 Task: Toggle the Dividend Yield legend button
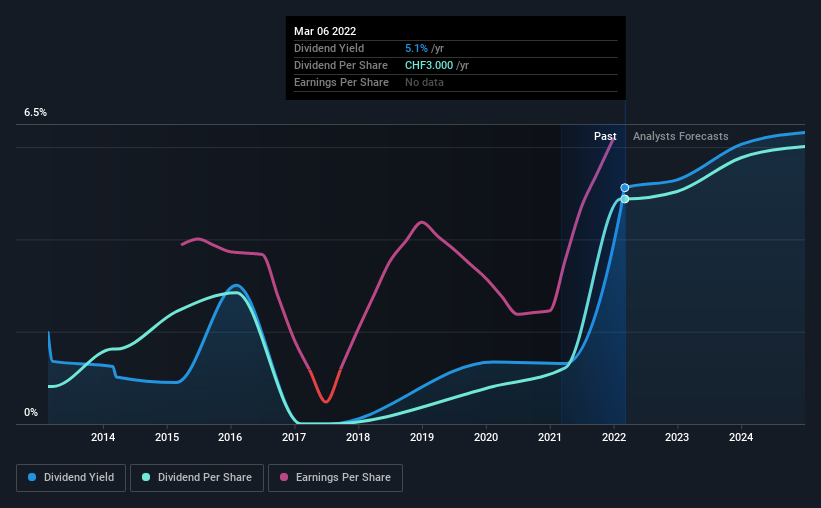pyautogui.click(x=71, y=478)
